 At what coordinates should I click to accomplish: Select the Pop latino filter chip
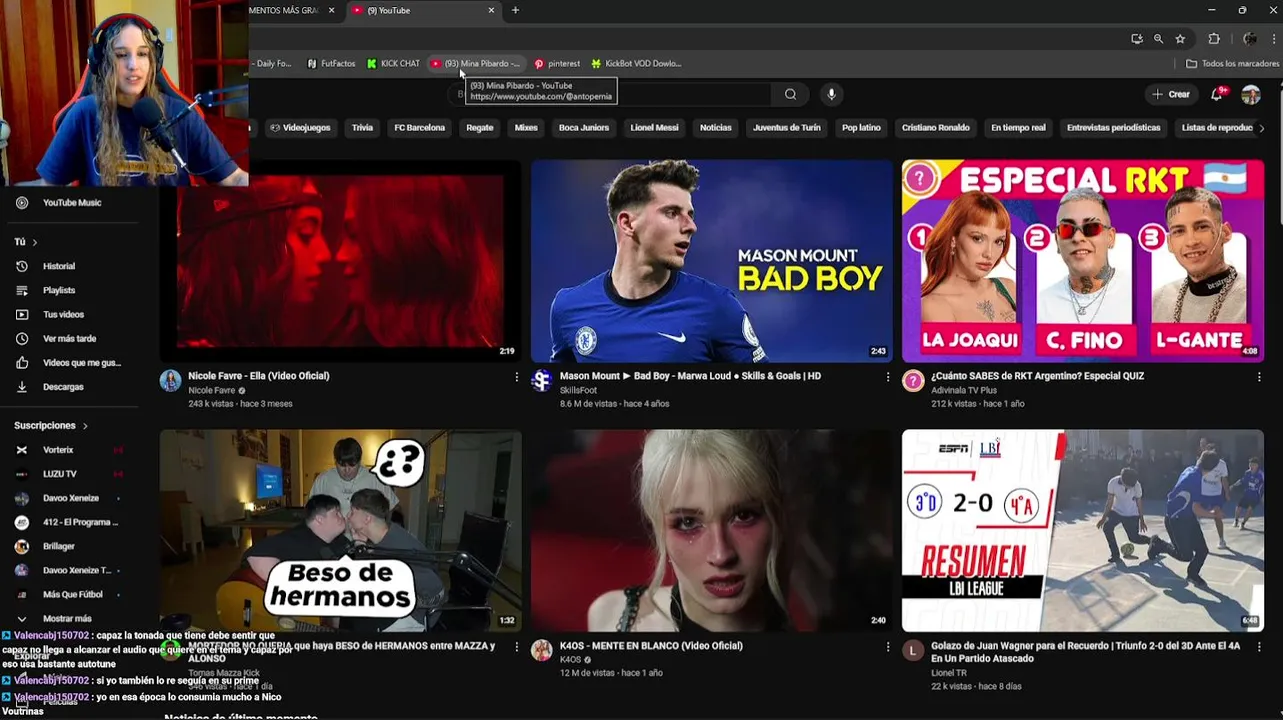click(x=861, y=128)
